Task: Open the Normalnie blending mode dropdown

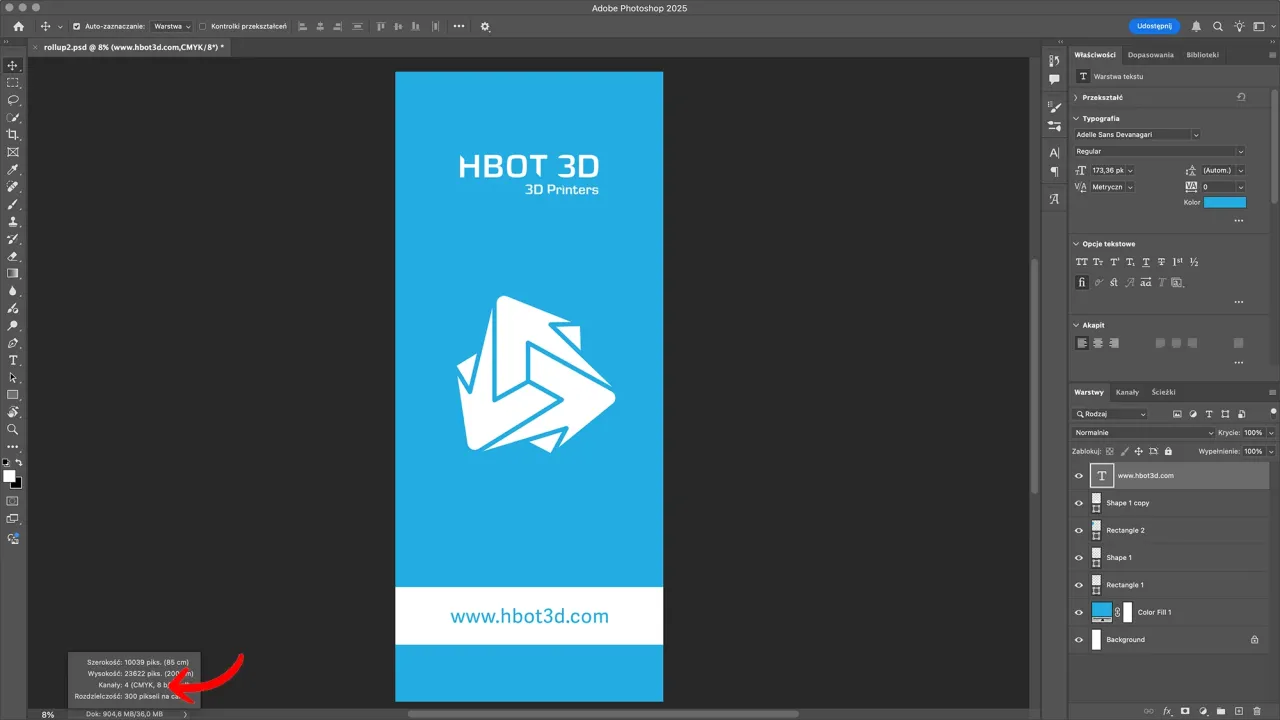Action: (1144, 433)
